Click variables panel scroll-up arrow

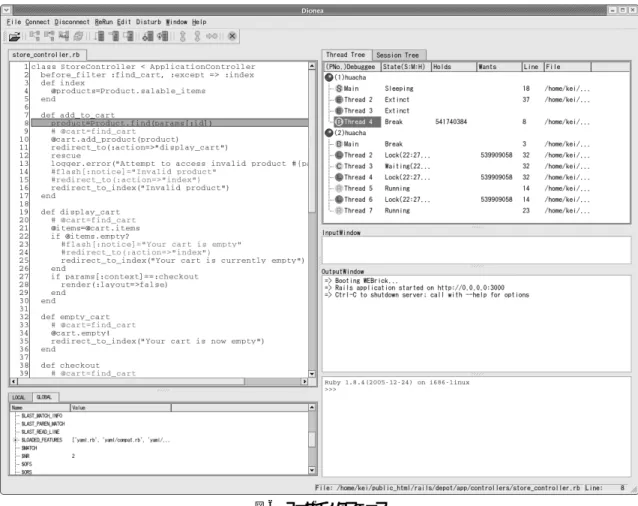click(x=312, y=407)
